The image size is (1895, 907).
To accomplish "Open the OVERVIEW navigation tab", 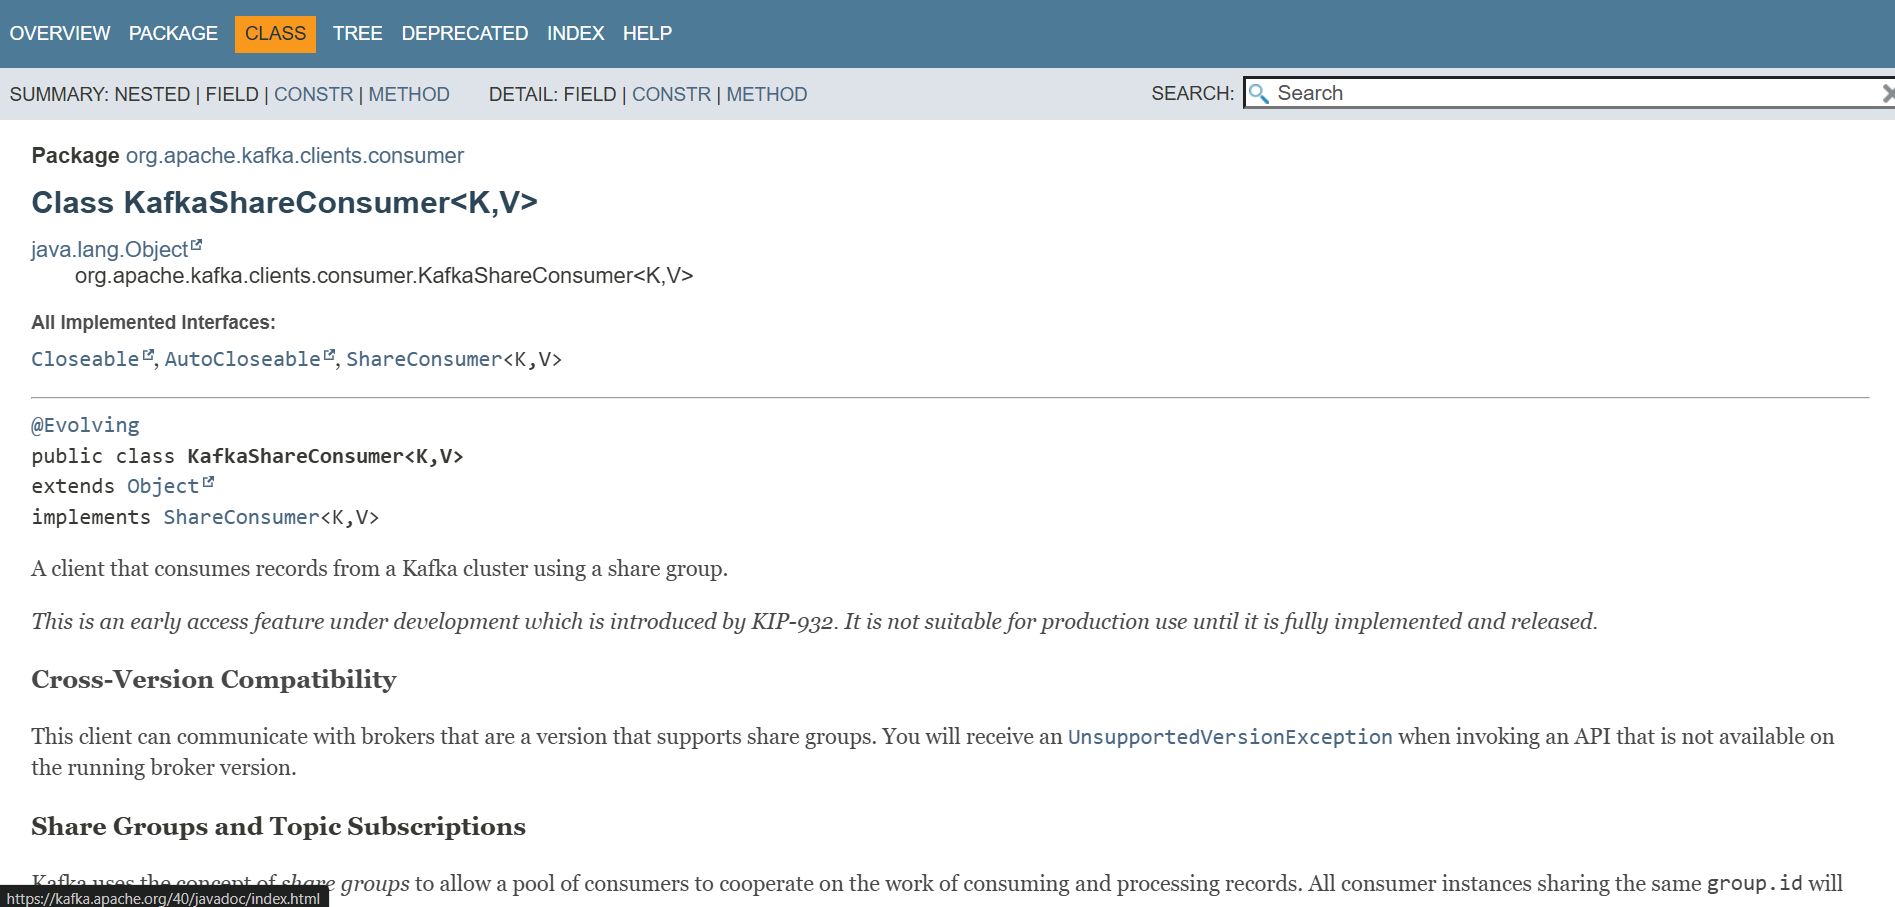I will point(60,33).
